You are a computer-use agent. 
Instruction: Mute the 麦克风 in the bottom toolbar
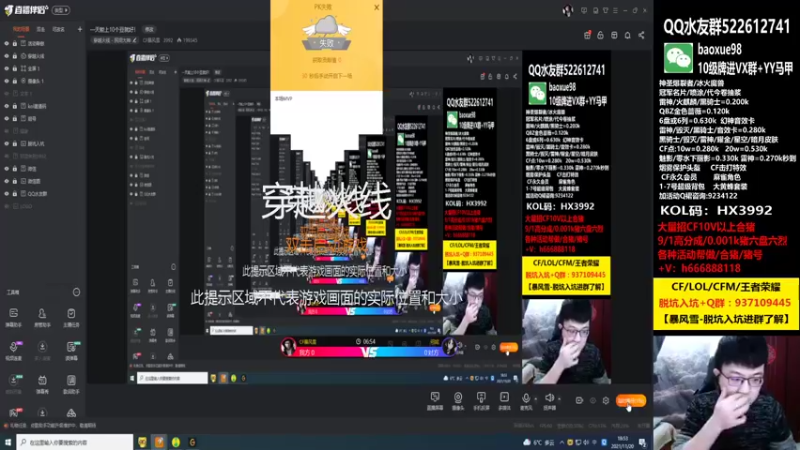point(526,401)
